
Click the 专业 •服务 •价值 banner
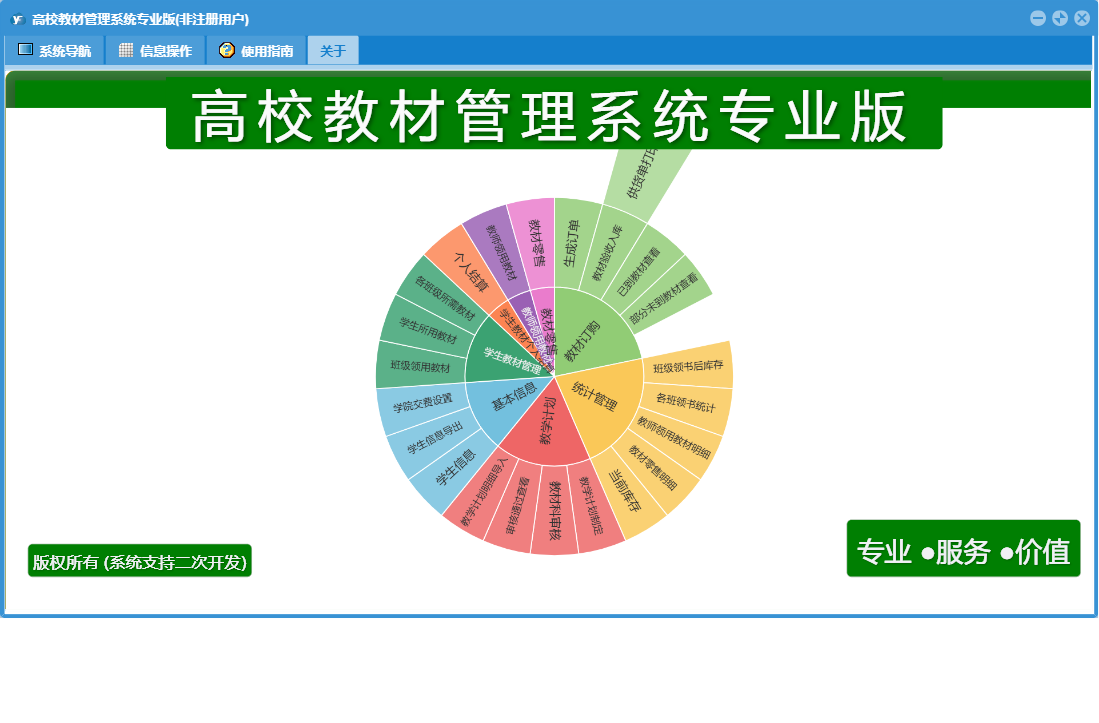(x=963, y=549)
